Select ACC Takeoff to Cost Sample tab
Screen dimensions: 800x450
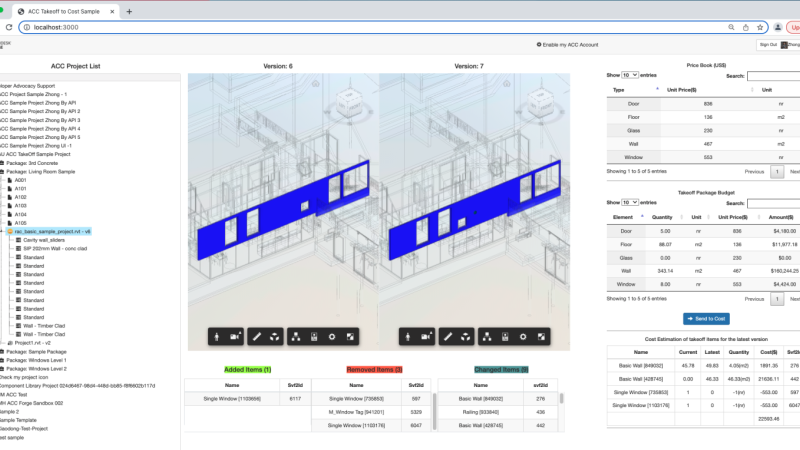[x=65, y=11]
